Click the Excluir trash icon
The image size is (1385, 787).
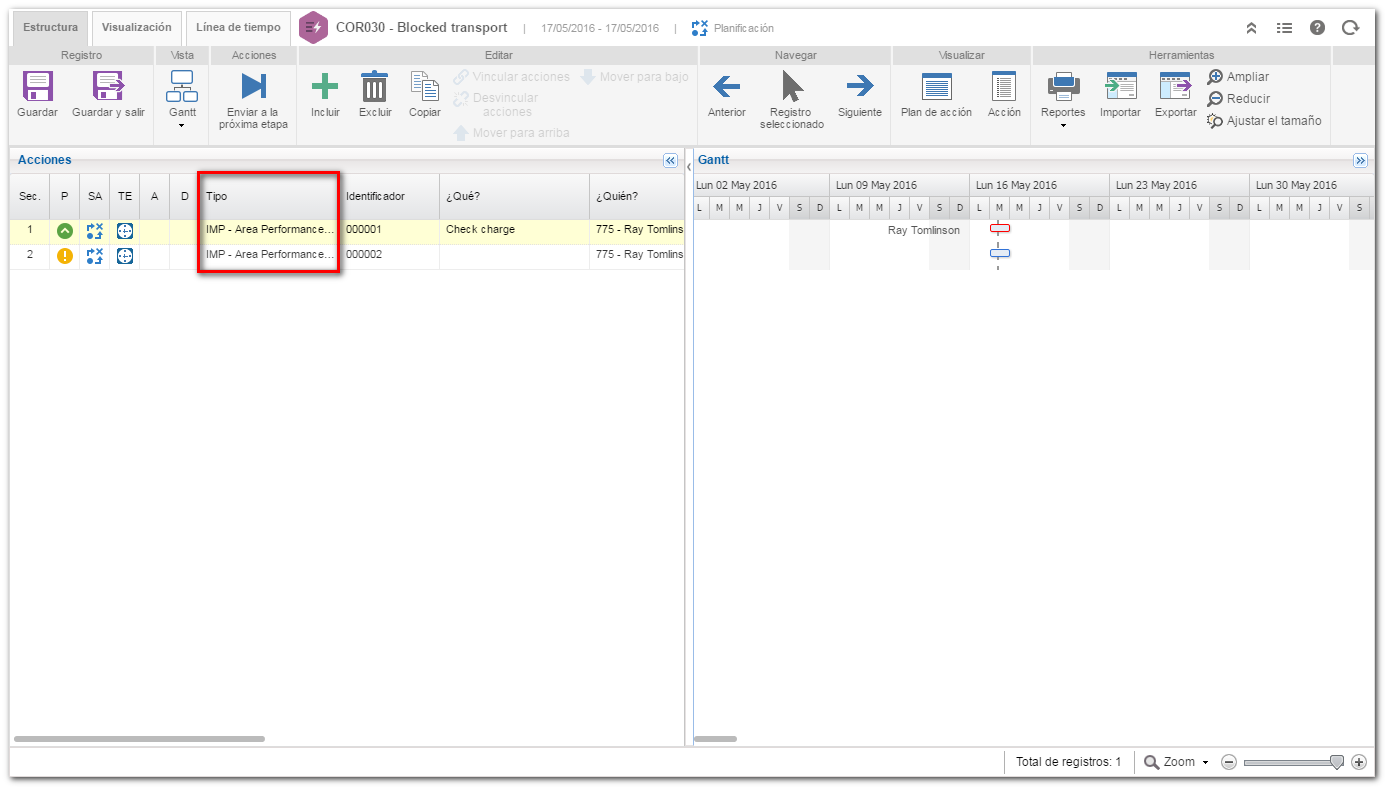pyautogui.click(x=374, y=86)
